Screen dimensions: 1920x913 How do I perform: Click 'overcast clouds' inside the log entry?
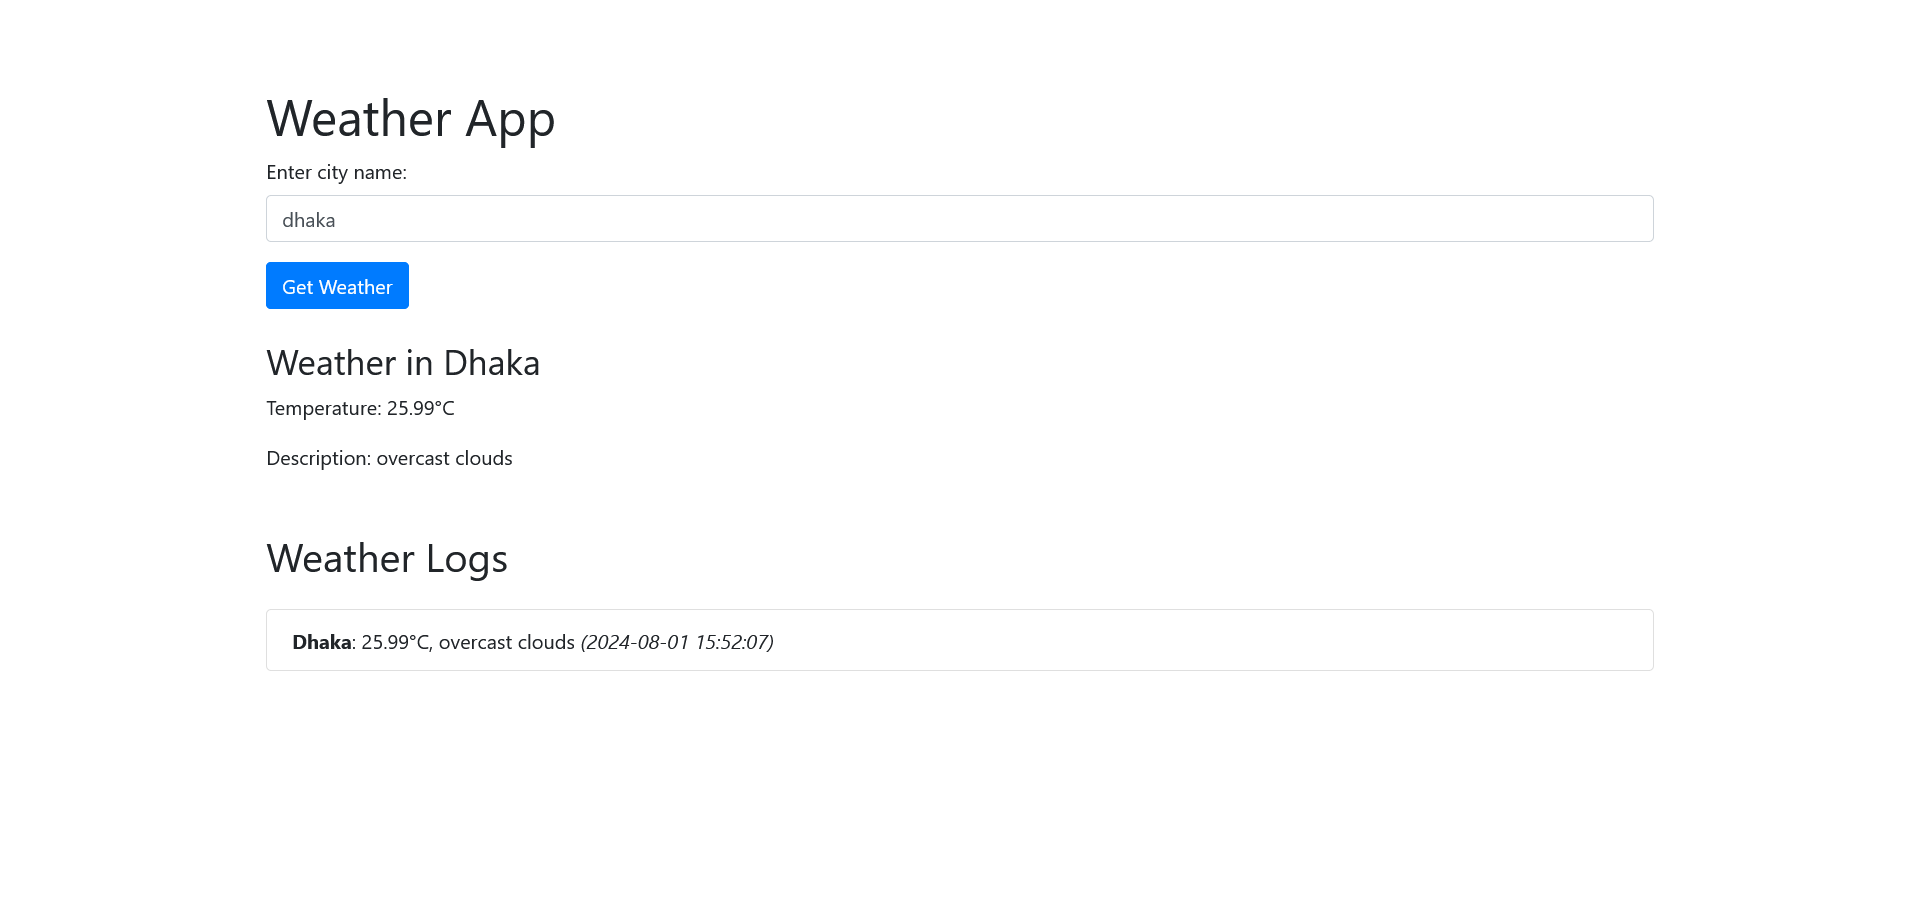click(x=506, y=642)
